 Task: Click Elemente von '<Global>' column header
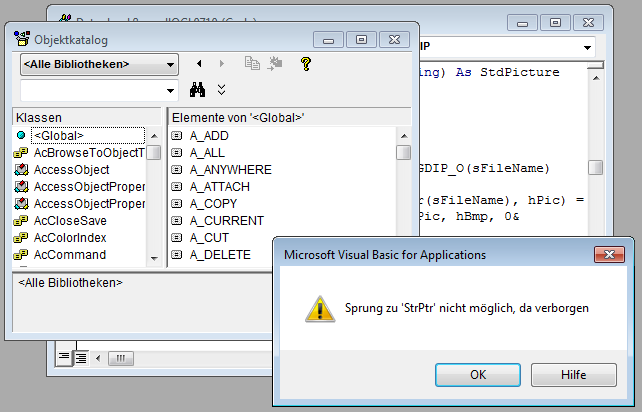coord(290,118)
